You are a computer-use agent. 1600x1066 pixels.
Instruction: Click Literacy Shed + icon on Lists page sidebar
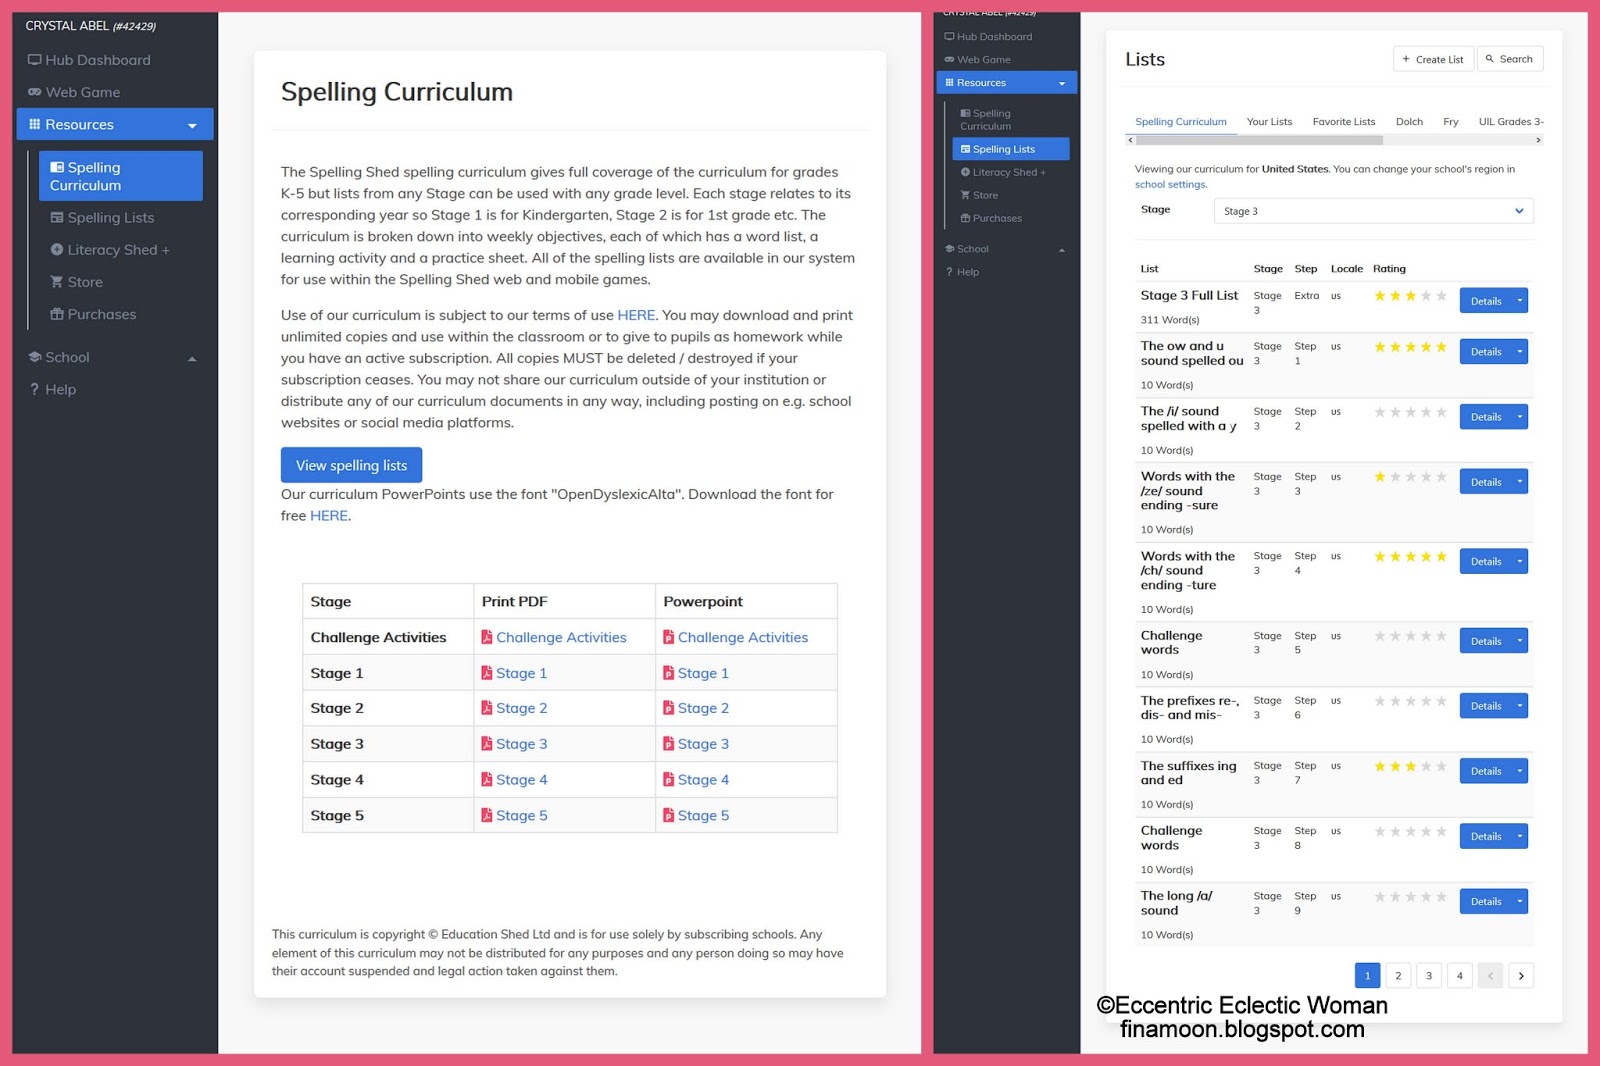(x=965, y=172)
